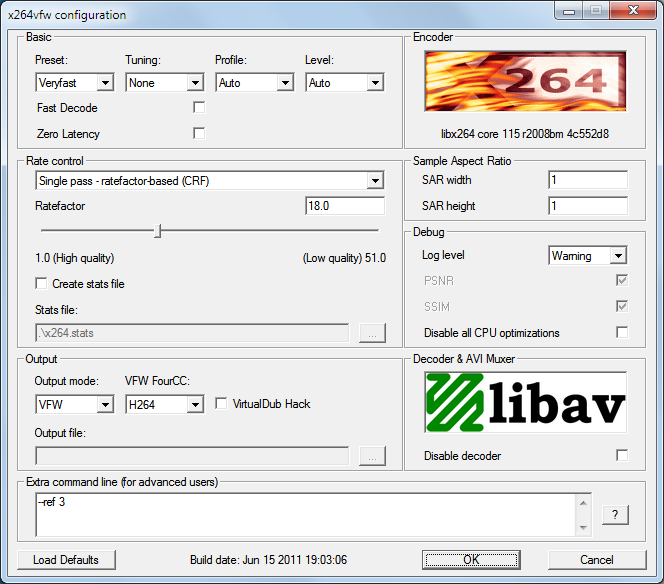Click in the Extra command line text box
The image size is (664, 584).
tap(306, 515)
